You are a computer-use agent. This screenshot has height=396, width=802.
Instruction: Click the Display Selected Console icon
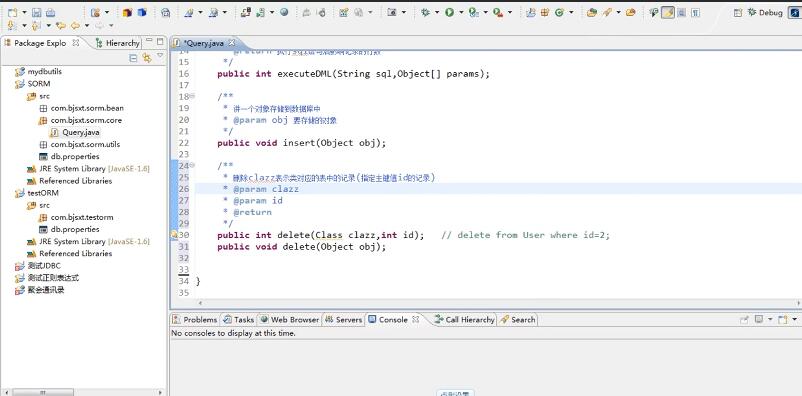(759, 319)
